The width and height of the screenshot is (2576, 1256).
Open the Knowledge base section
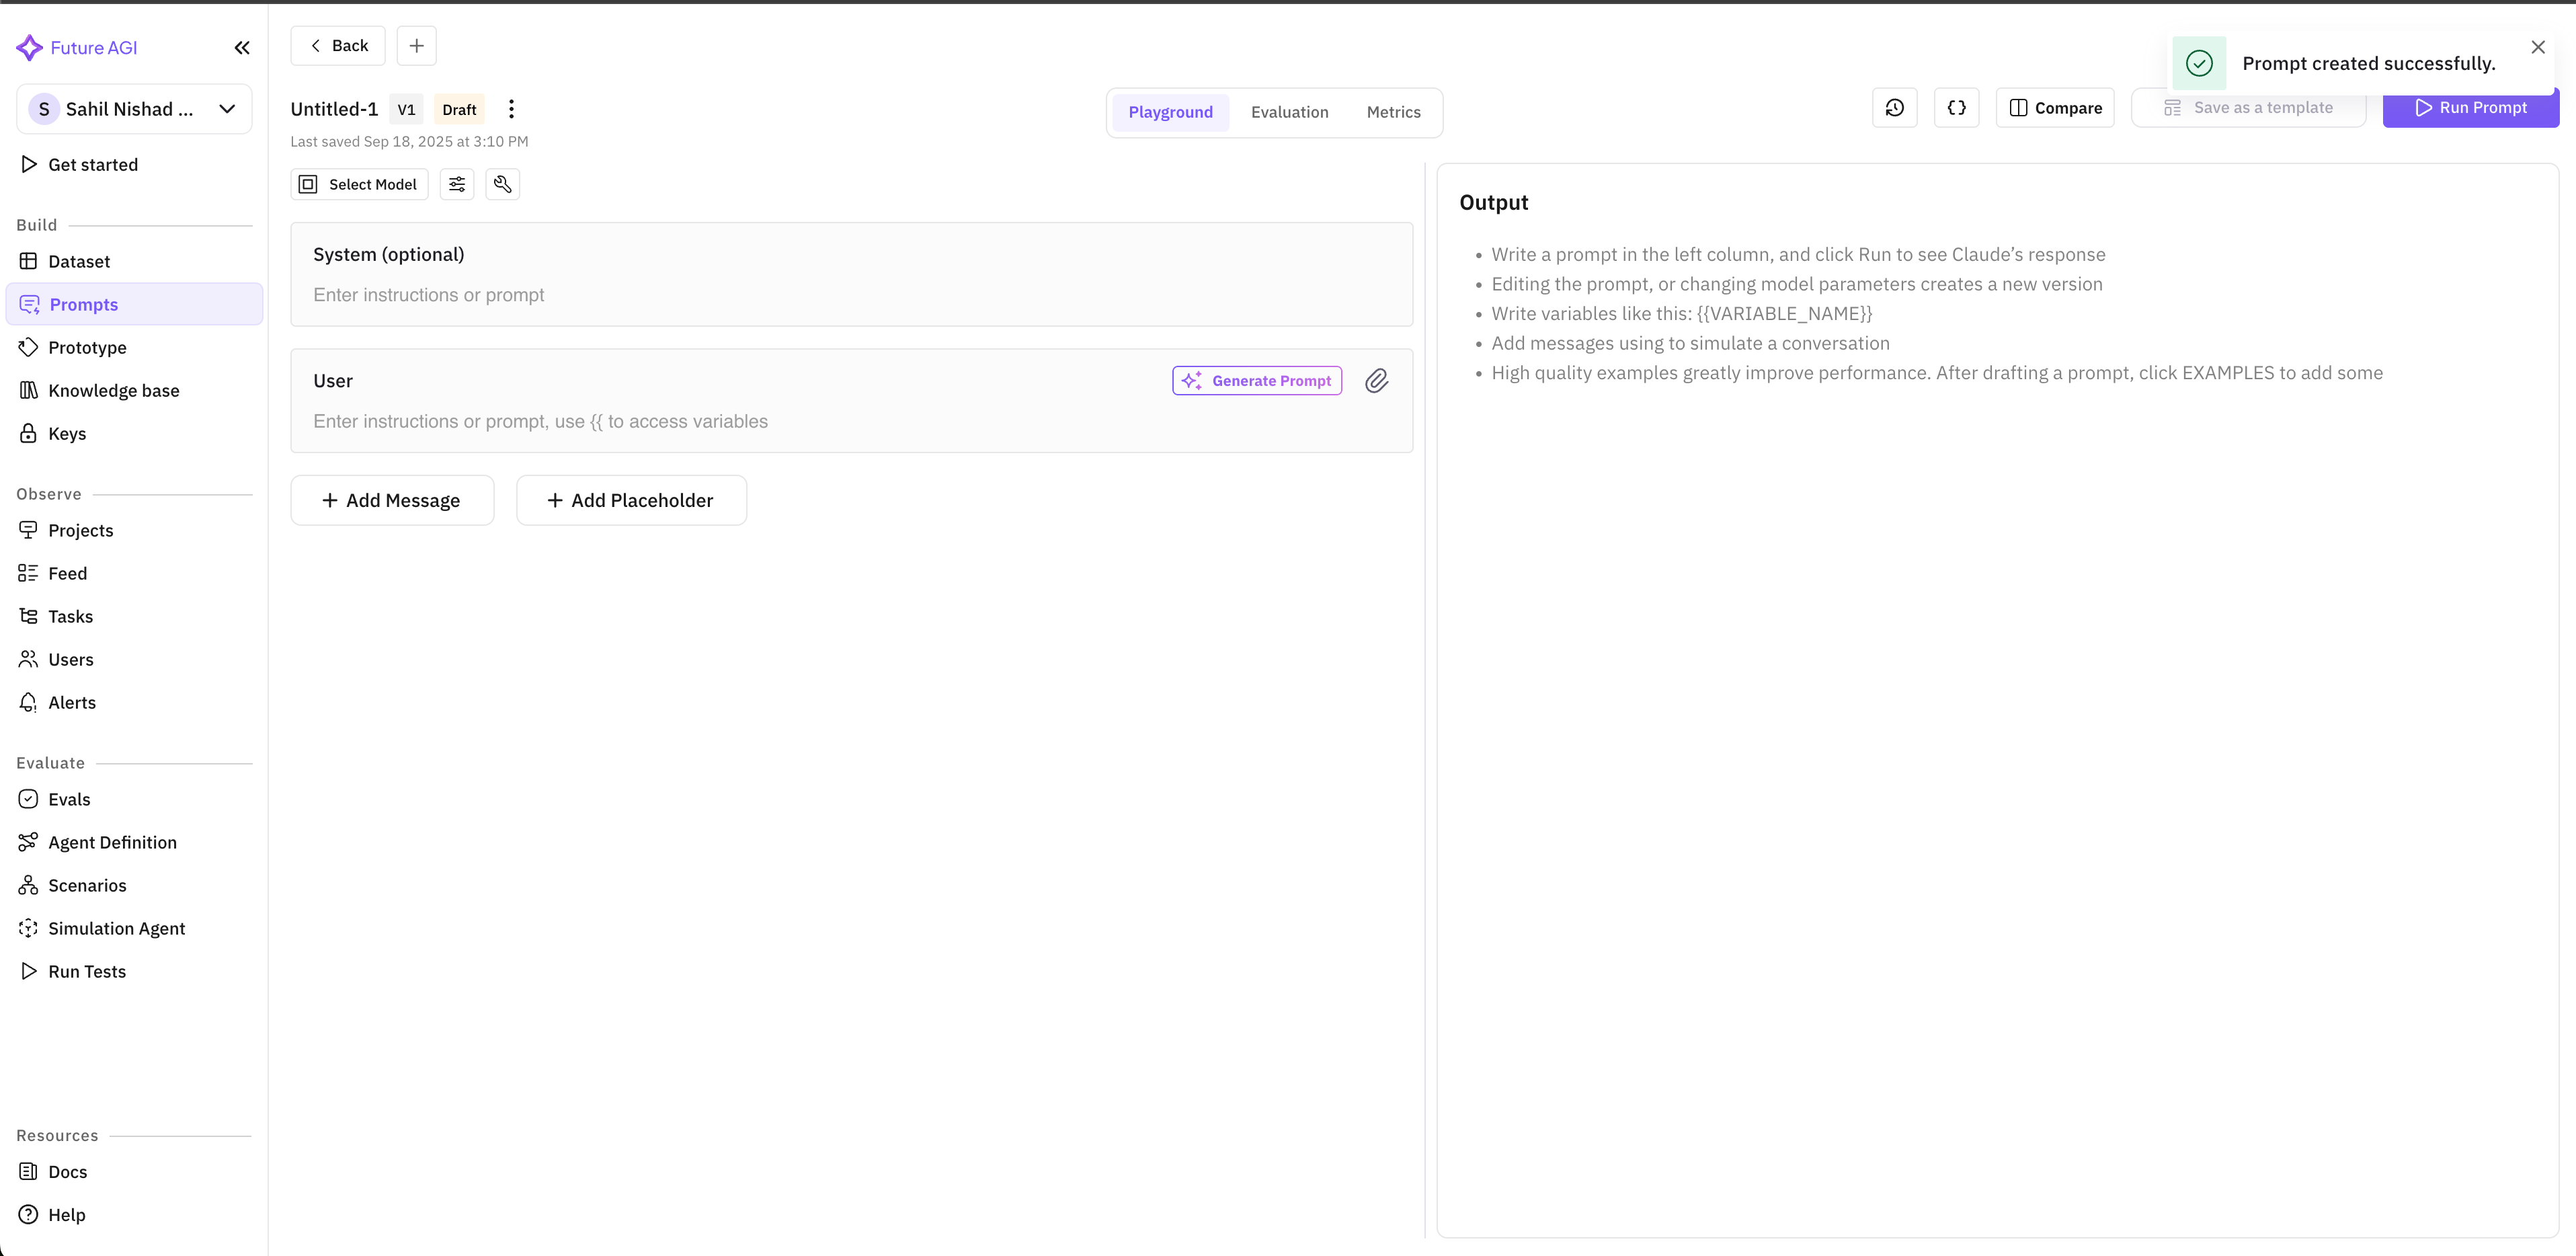(x=113, y=390)
